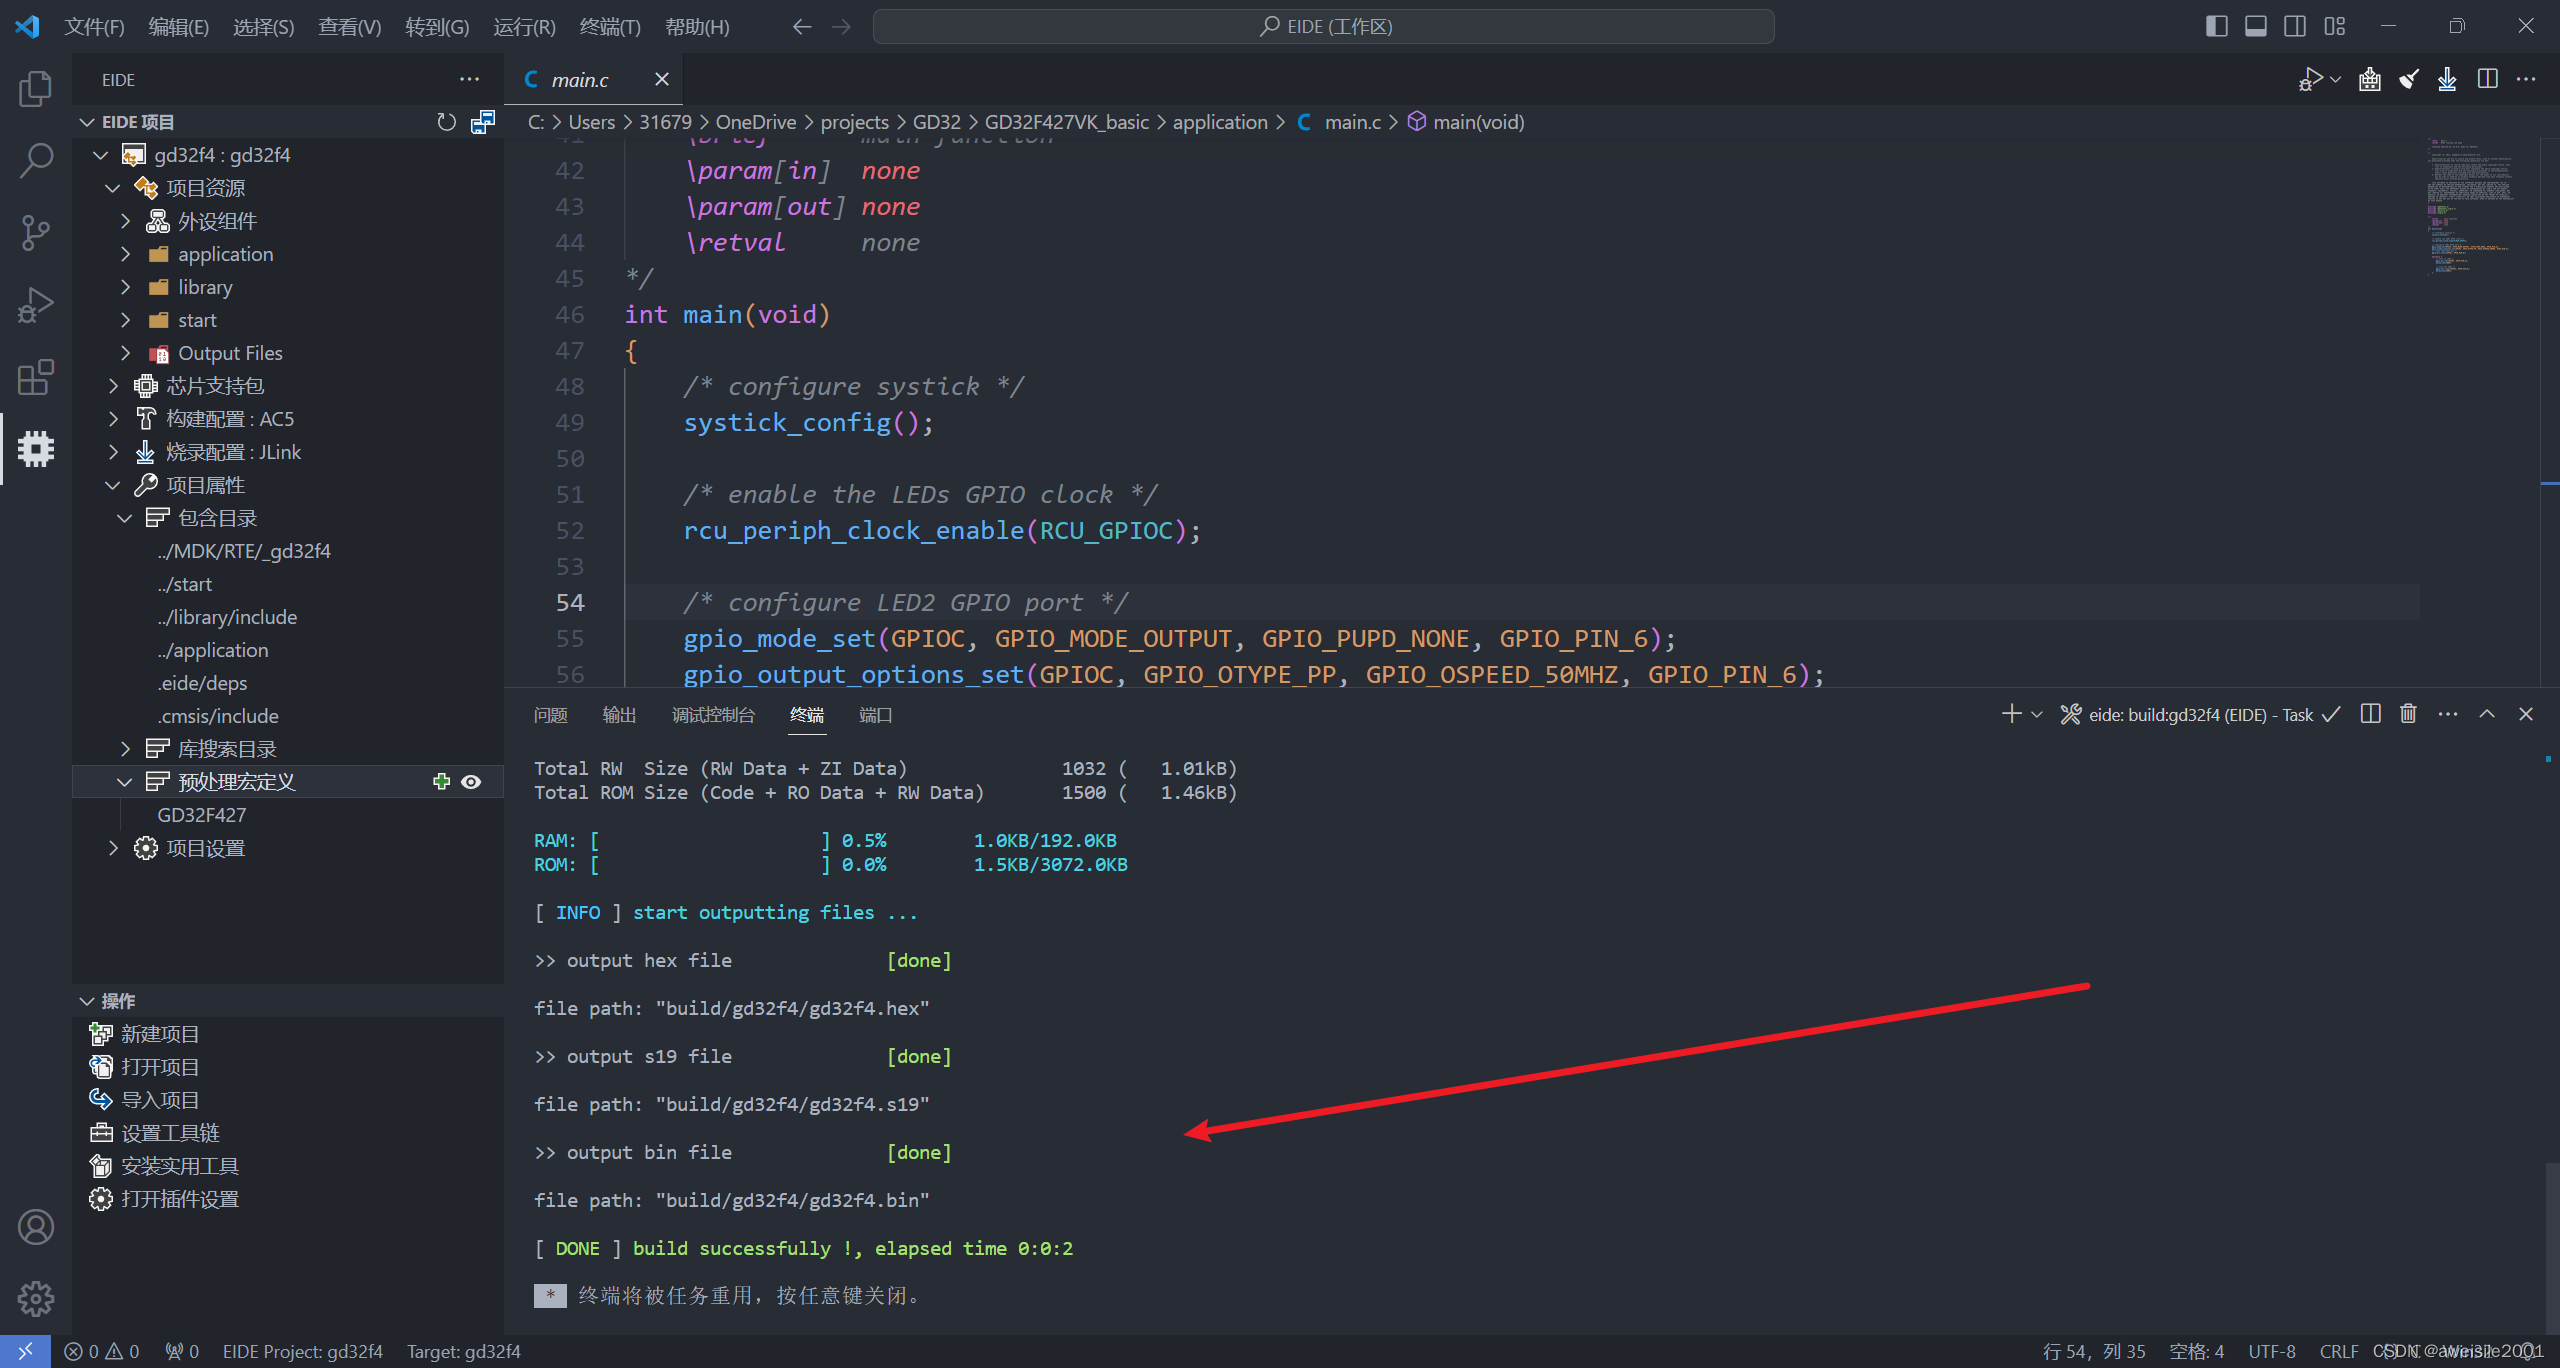This screenshot has width=2560, height=1368.
Task: Open the Manage gear icon
Action: click(x=36, y=1299)
